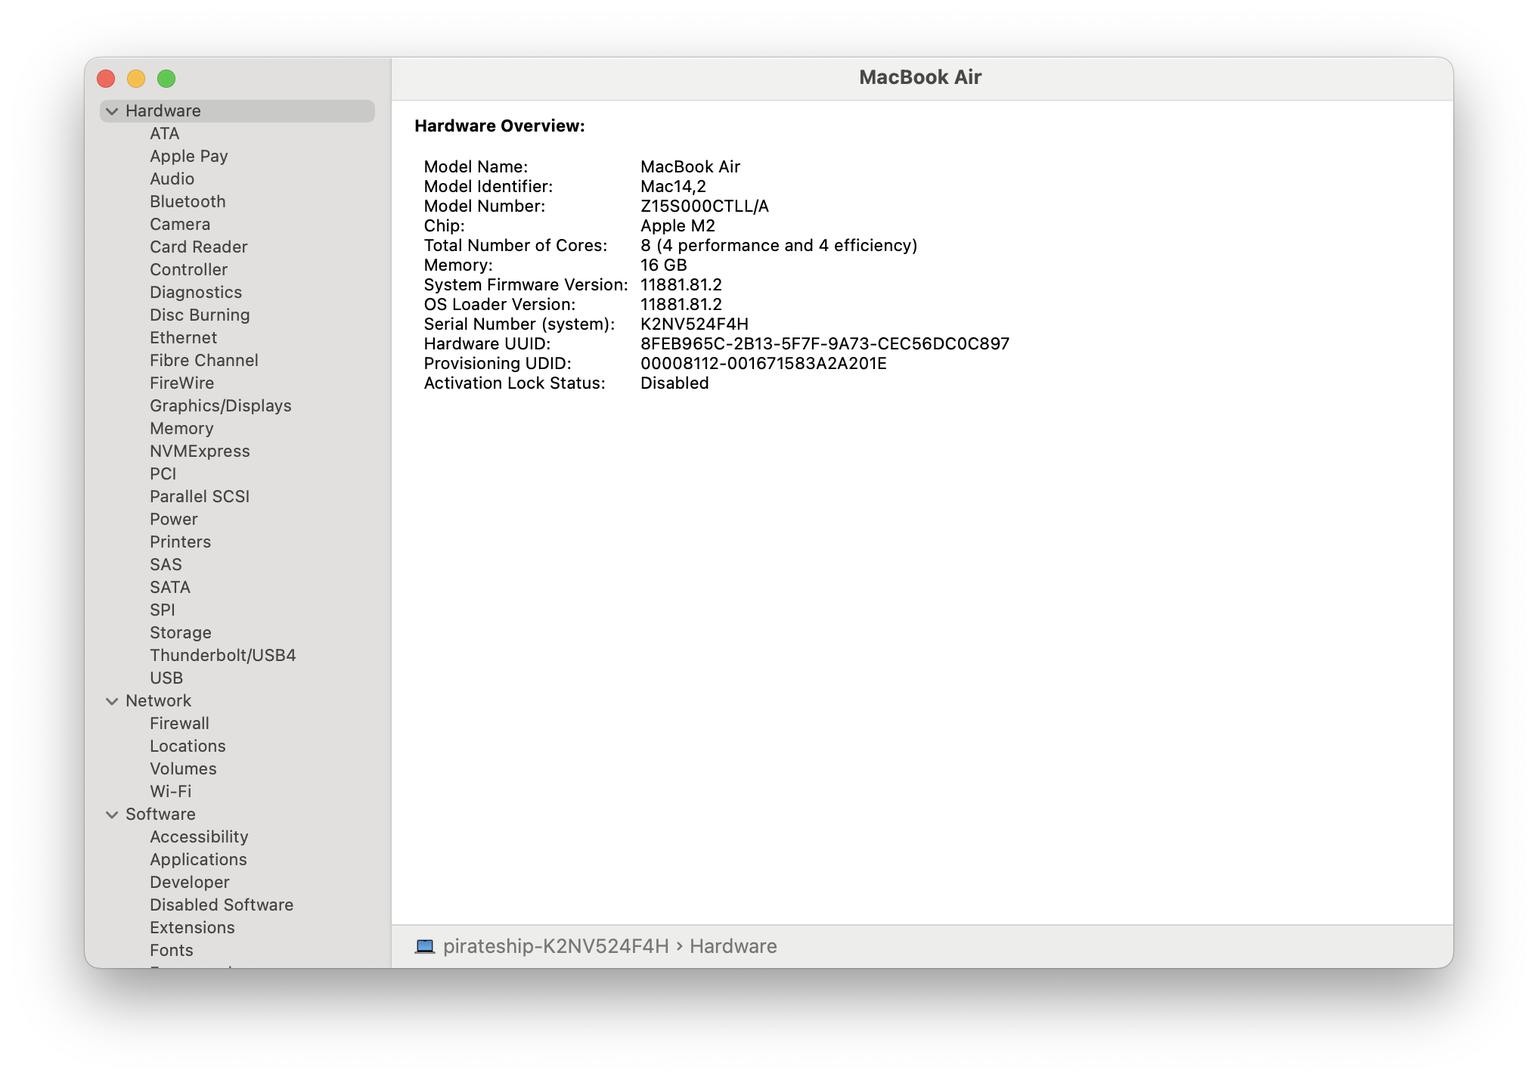Click the model number Z15S000CTLL/A
The width and height of the screenshot is (1538, 1080).
point(705,206)
